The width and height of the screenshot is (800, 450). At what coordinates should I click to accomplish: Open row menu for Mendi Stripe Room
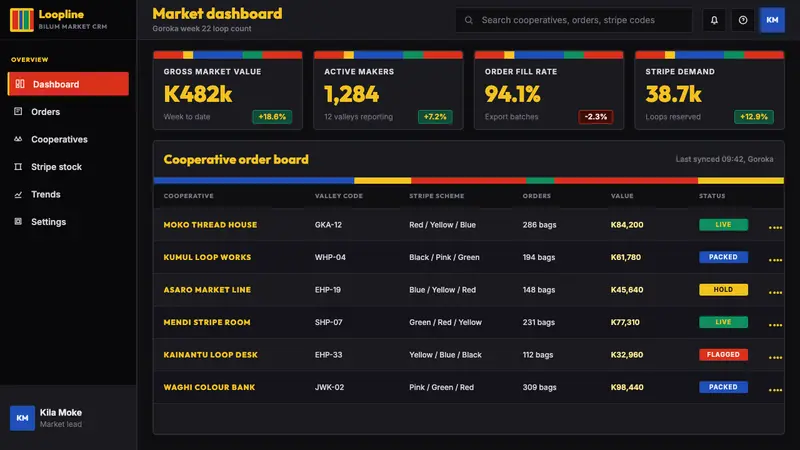(x=775, y=324)
